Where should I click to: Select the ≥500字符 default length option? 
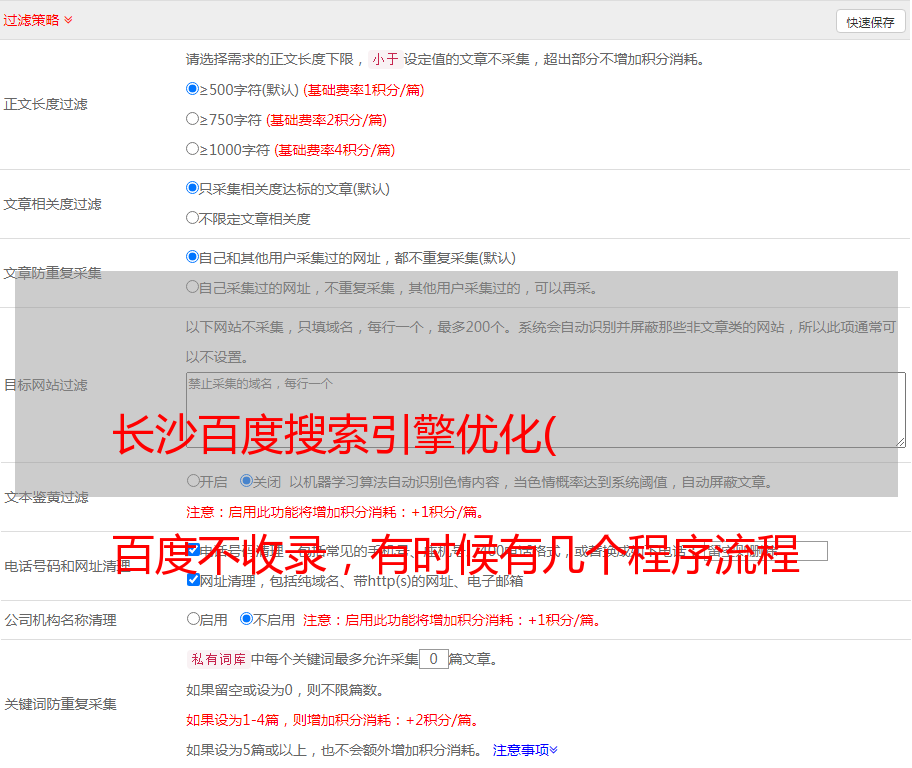point(193,88)
